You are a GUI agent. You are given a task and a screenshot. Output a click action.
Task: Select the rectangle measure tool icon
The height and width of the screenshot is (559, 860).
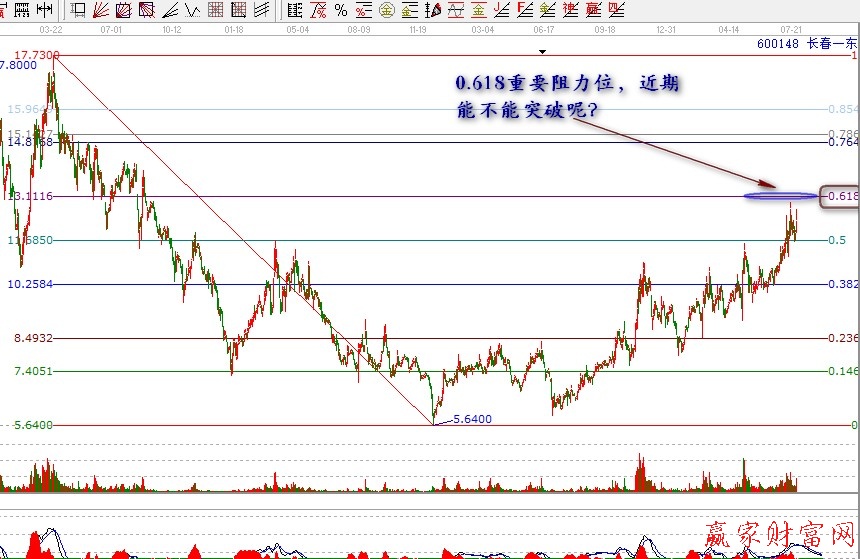tap(77, 10)
